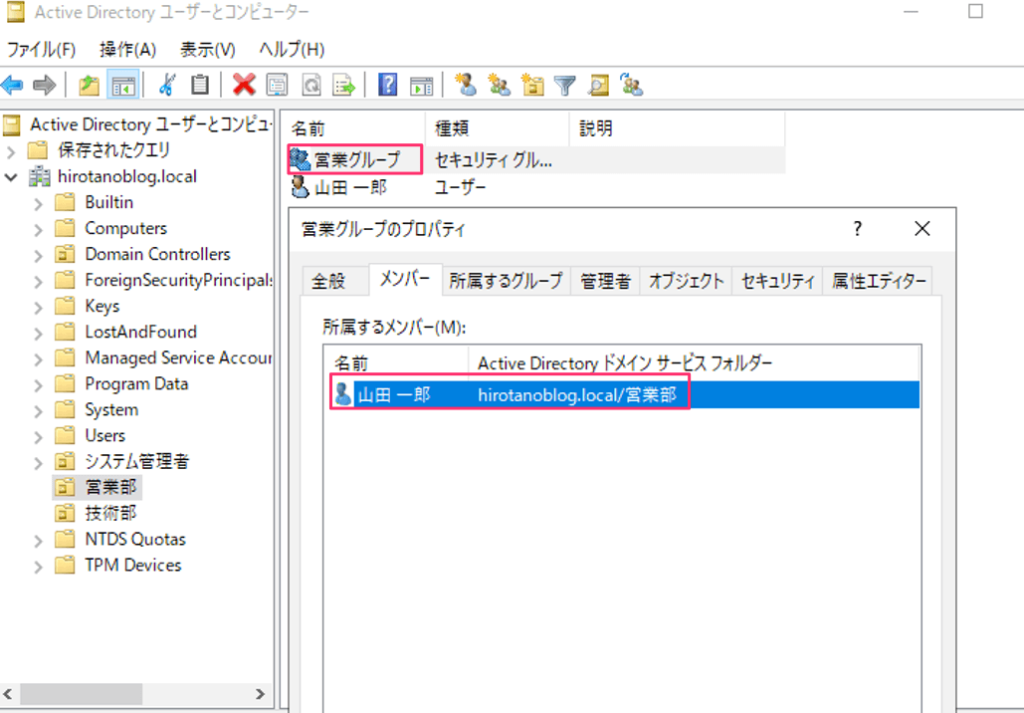Viewport: 1024px width, 713px height.
Task: Select 山田 一郎 member in properties dialog
Action: point(625,395)
